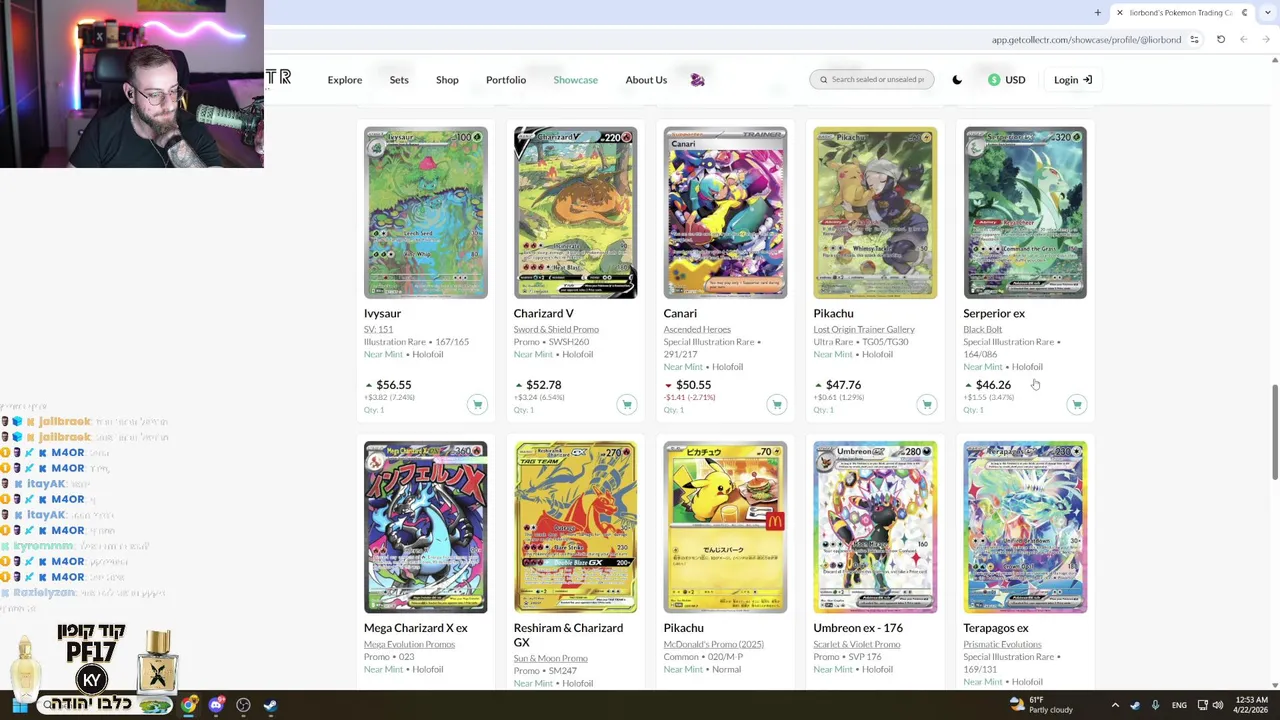The image size is (1280, 720).
Task: Open the Lost Origin Trainer Gallery link
Action: coord(864,329)
